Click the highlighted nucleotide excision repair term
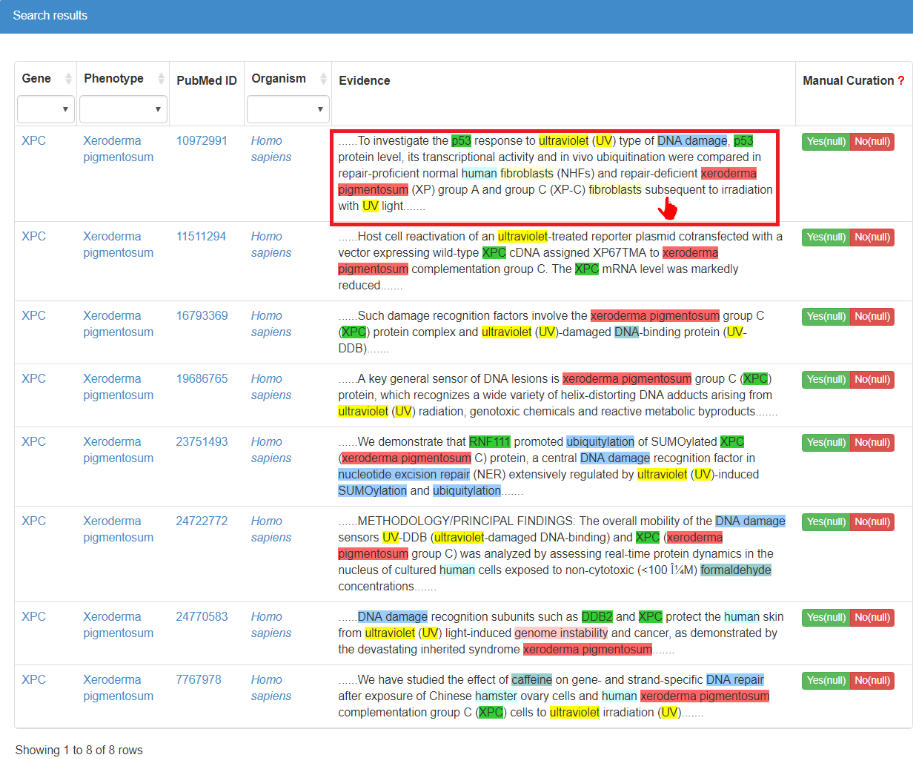Image resolution: width=913 pixels, height=759 pixels. point(404,474)
